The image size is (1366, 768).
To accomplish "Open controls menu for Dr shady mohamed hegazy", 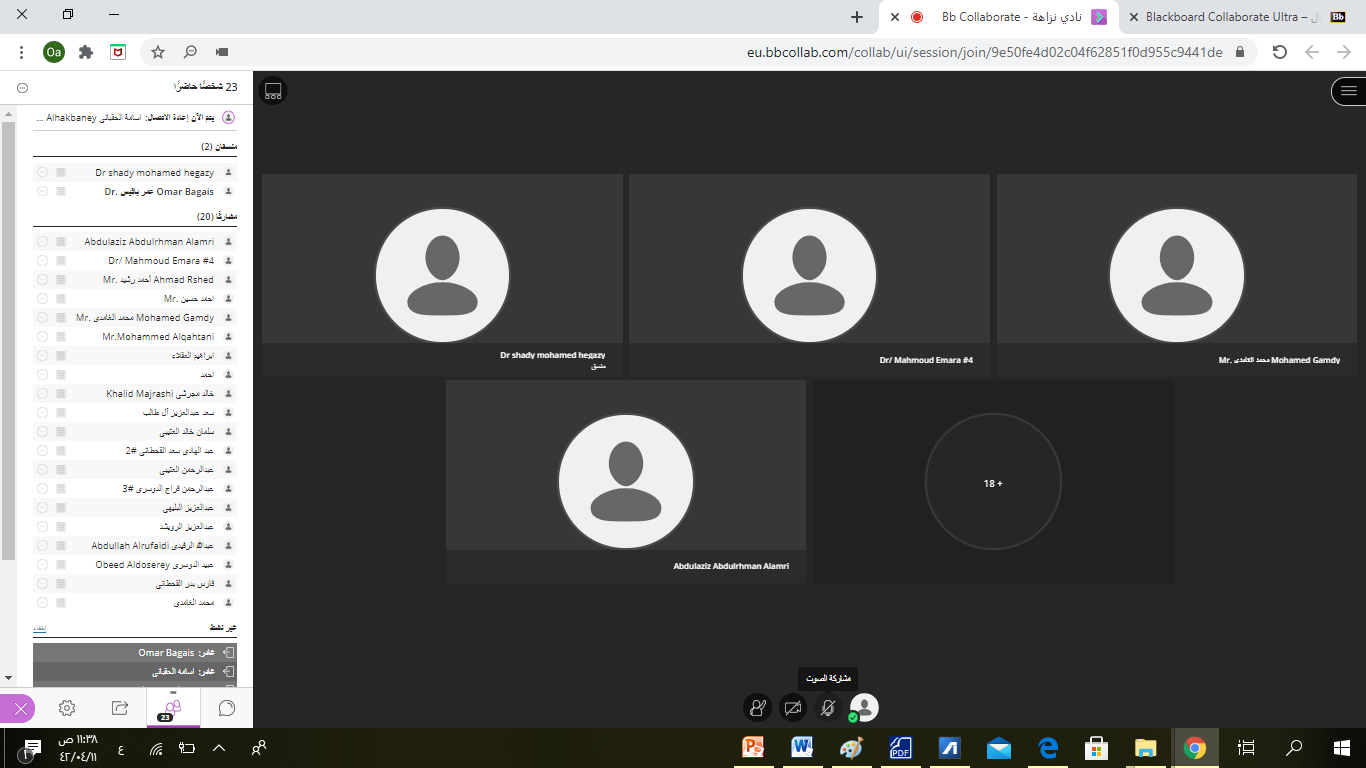I will (42, 173).
